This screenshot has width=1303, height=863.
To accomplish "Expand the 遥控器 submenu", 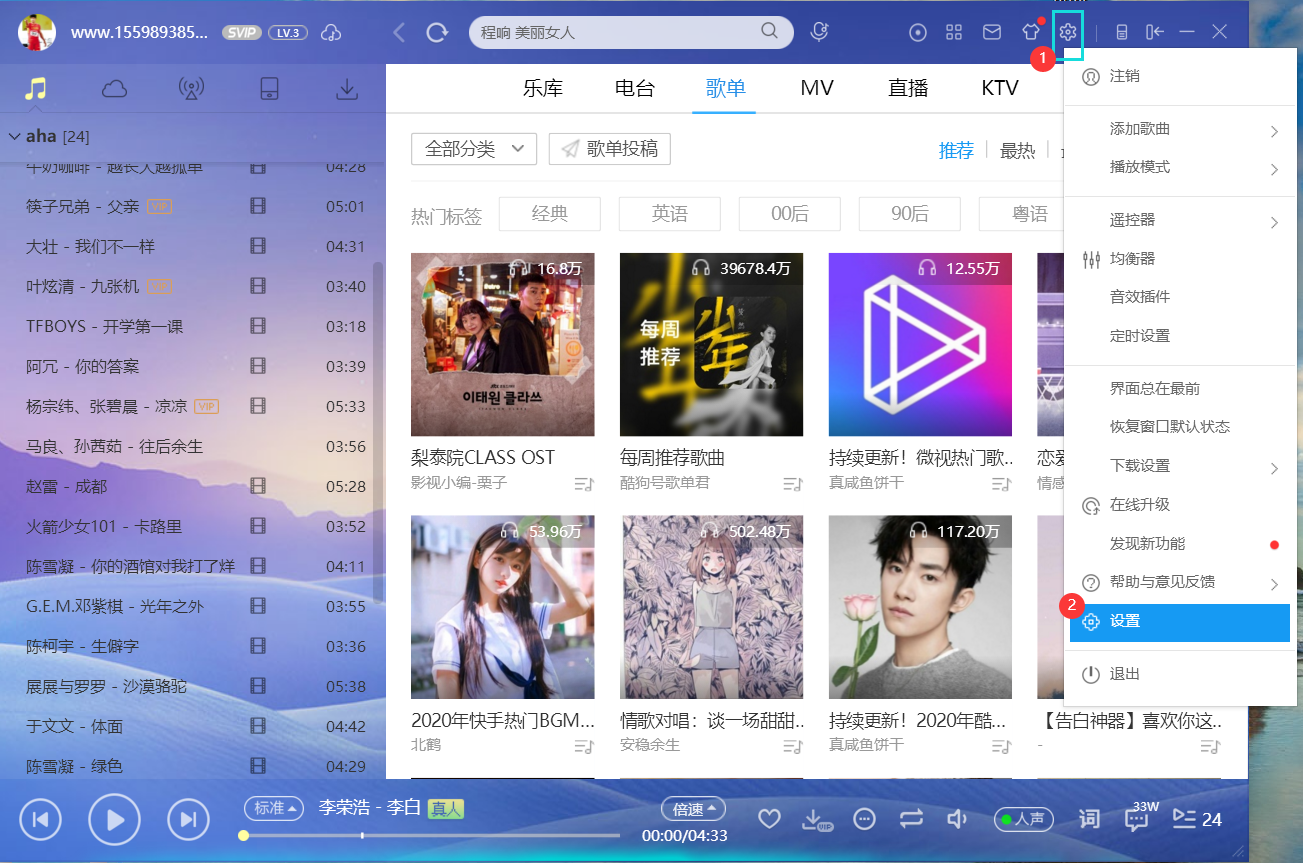I will pyautogui.click(x=1180, y=220).
